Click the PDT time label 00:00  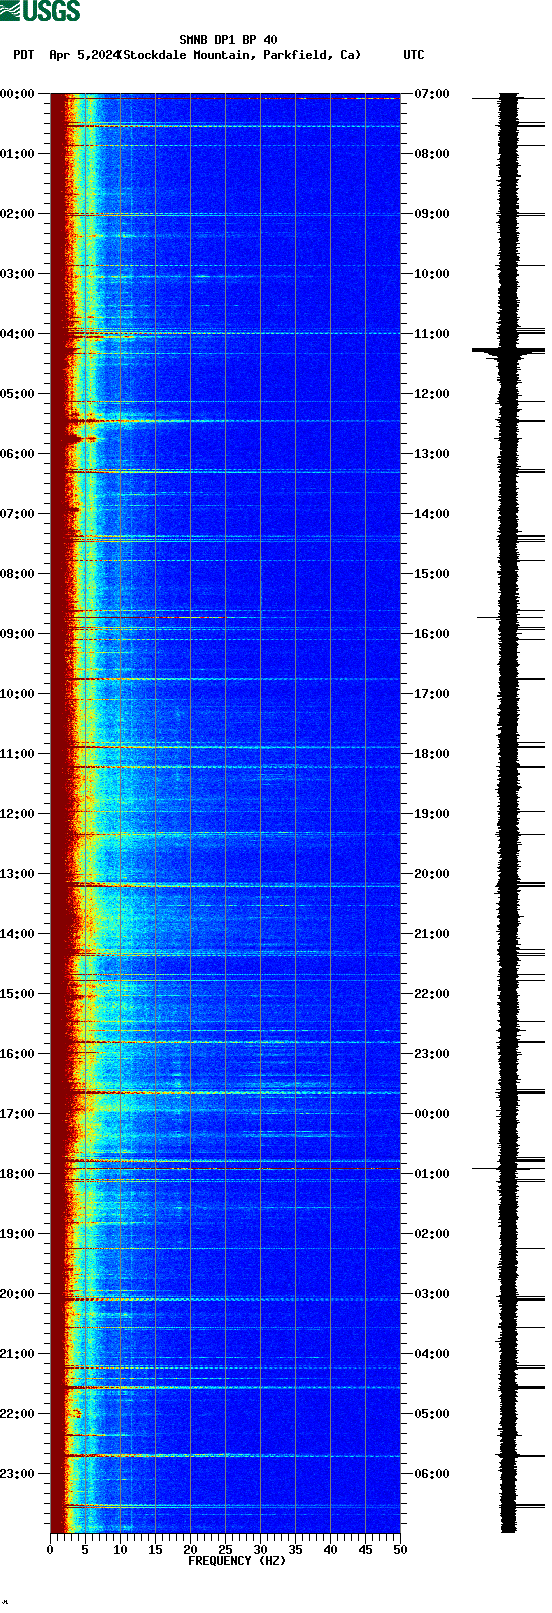click(x=18, y=94)
